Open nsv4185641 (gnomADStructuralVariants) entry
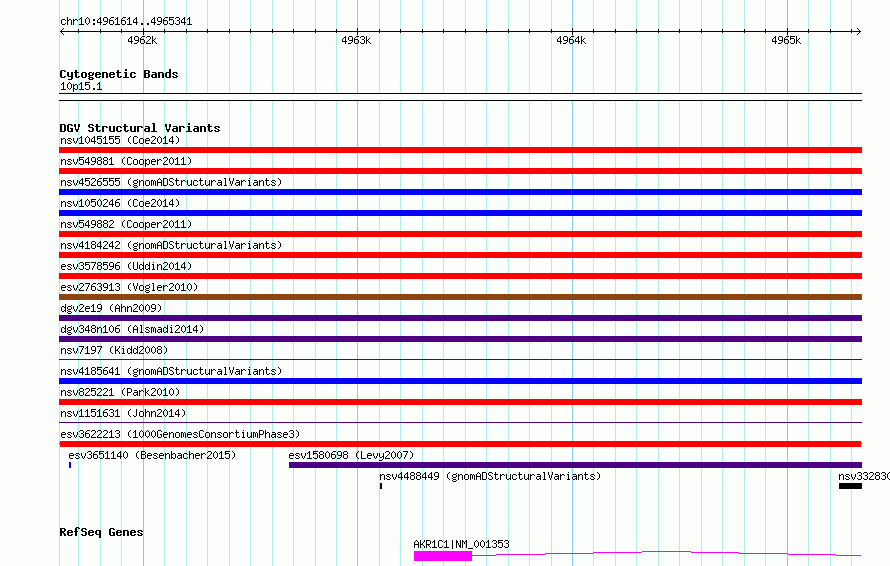This screenshot has height=566, width=890. 171,371
